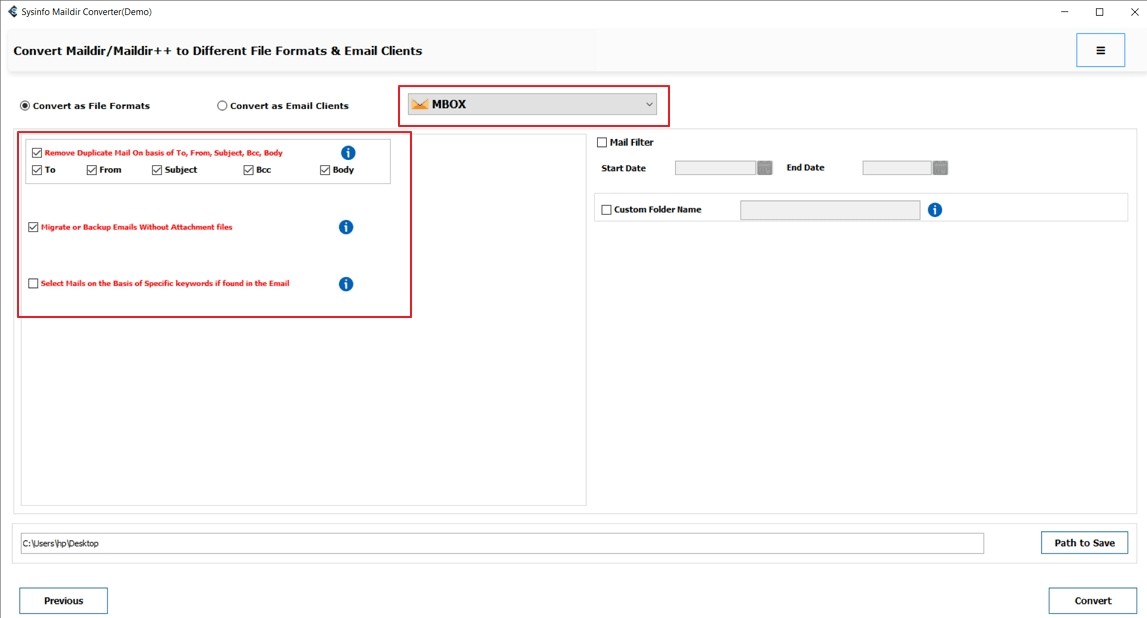Click info icon for Specific keywords option
Viewport: 1147px width, 618px height.
(346, 284)
